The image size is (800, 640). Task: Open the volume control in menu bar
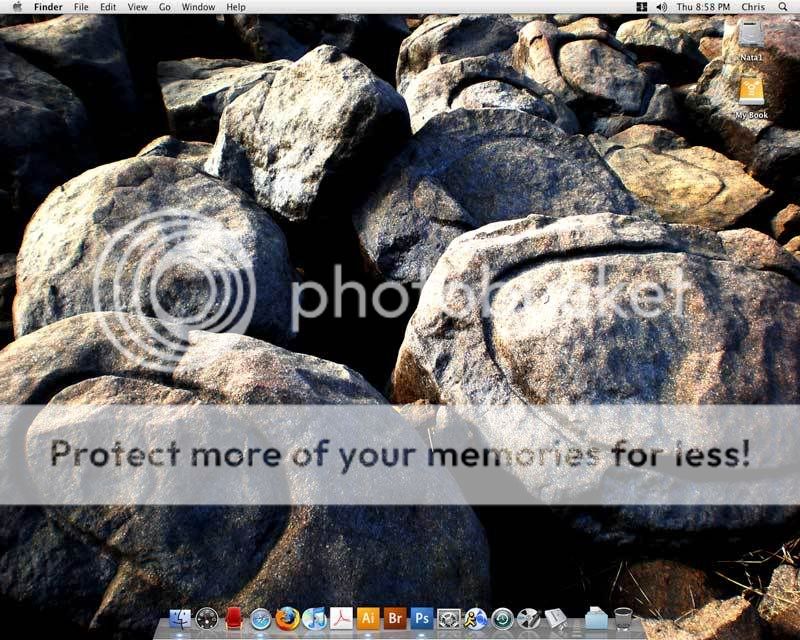tap(661, 7)
